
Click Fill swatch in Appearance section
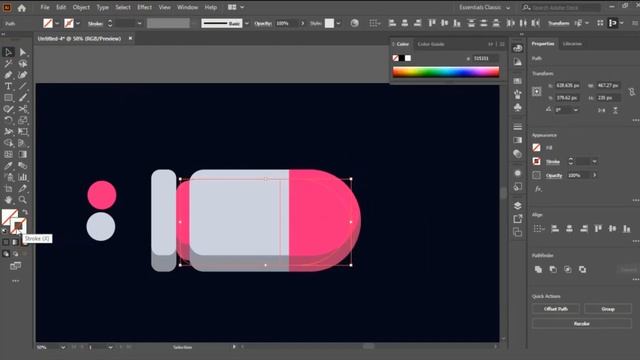point(536,148)
